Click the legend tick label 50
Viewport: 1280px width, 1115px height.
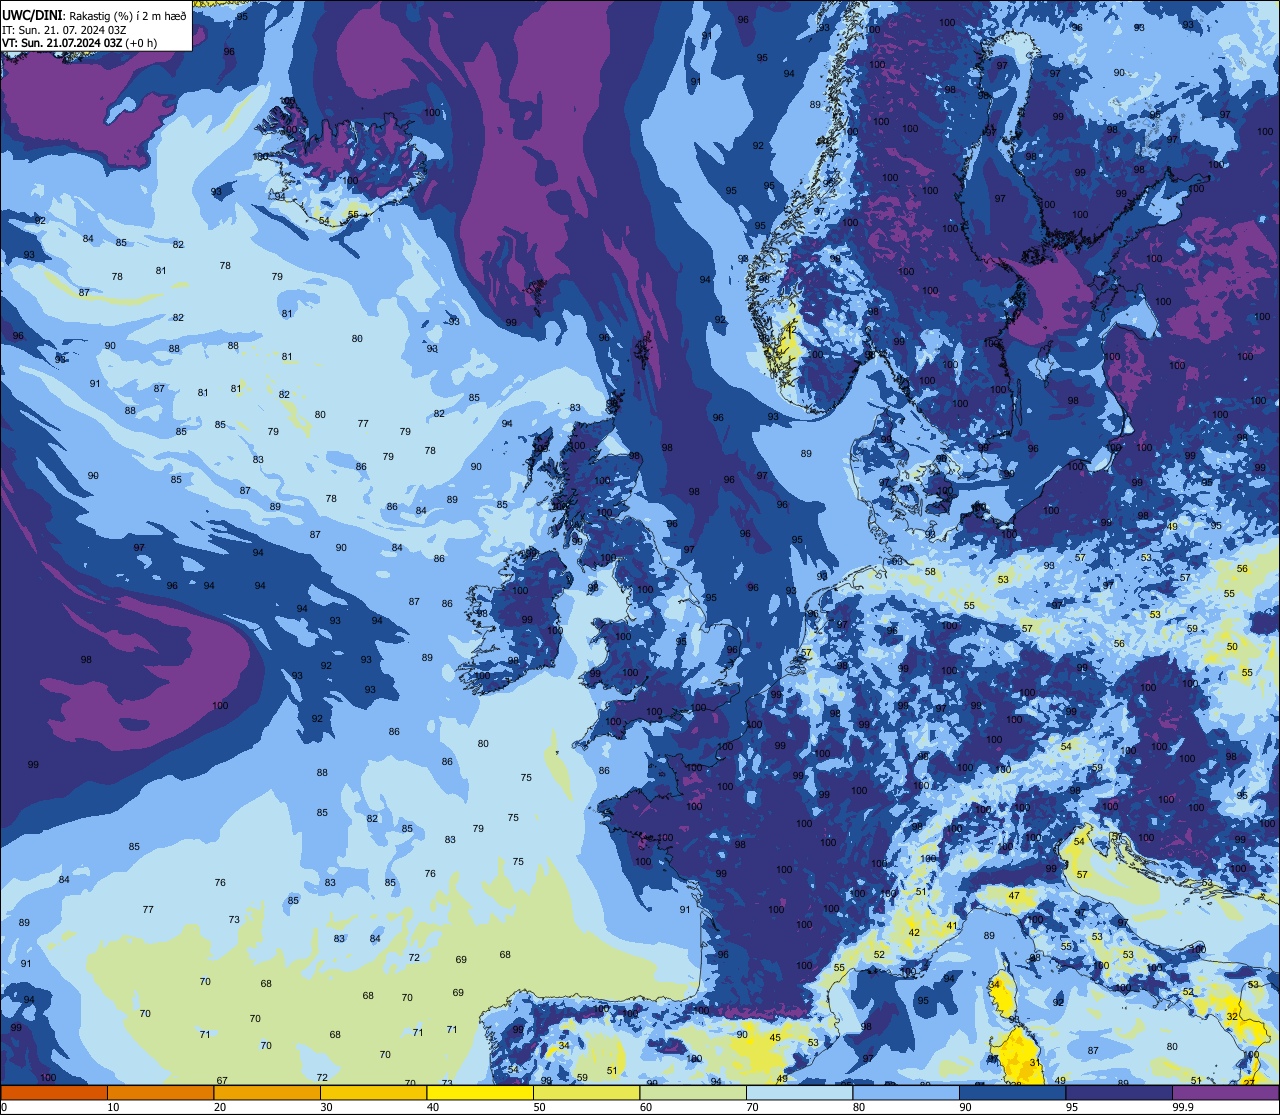(539, 1107)
